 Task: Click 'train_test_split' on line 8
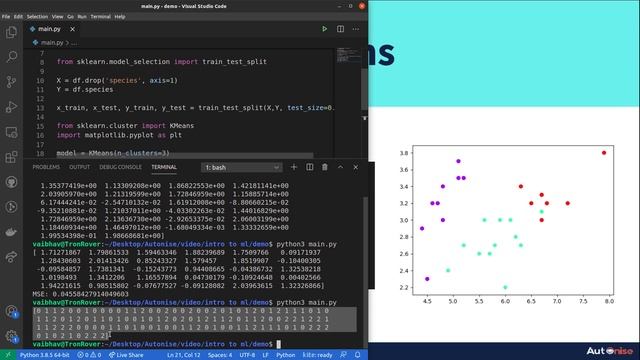coord(234,62)
